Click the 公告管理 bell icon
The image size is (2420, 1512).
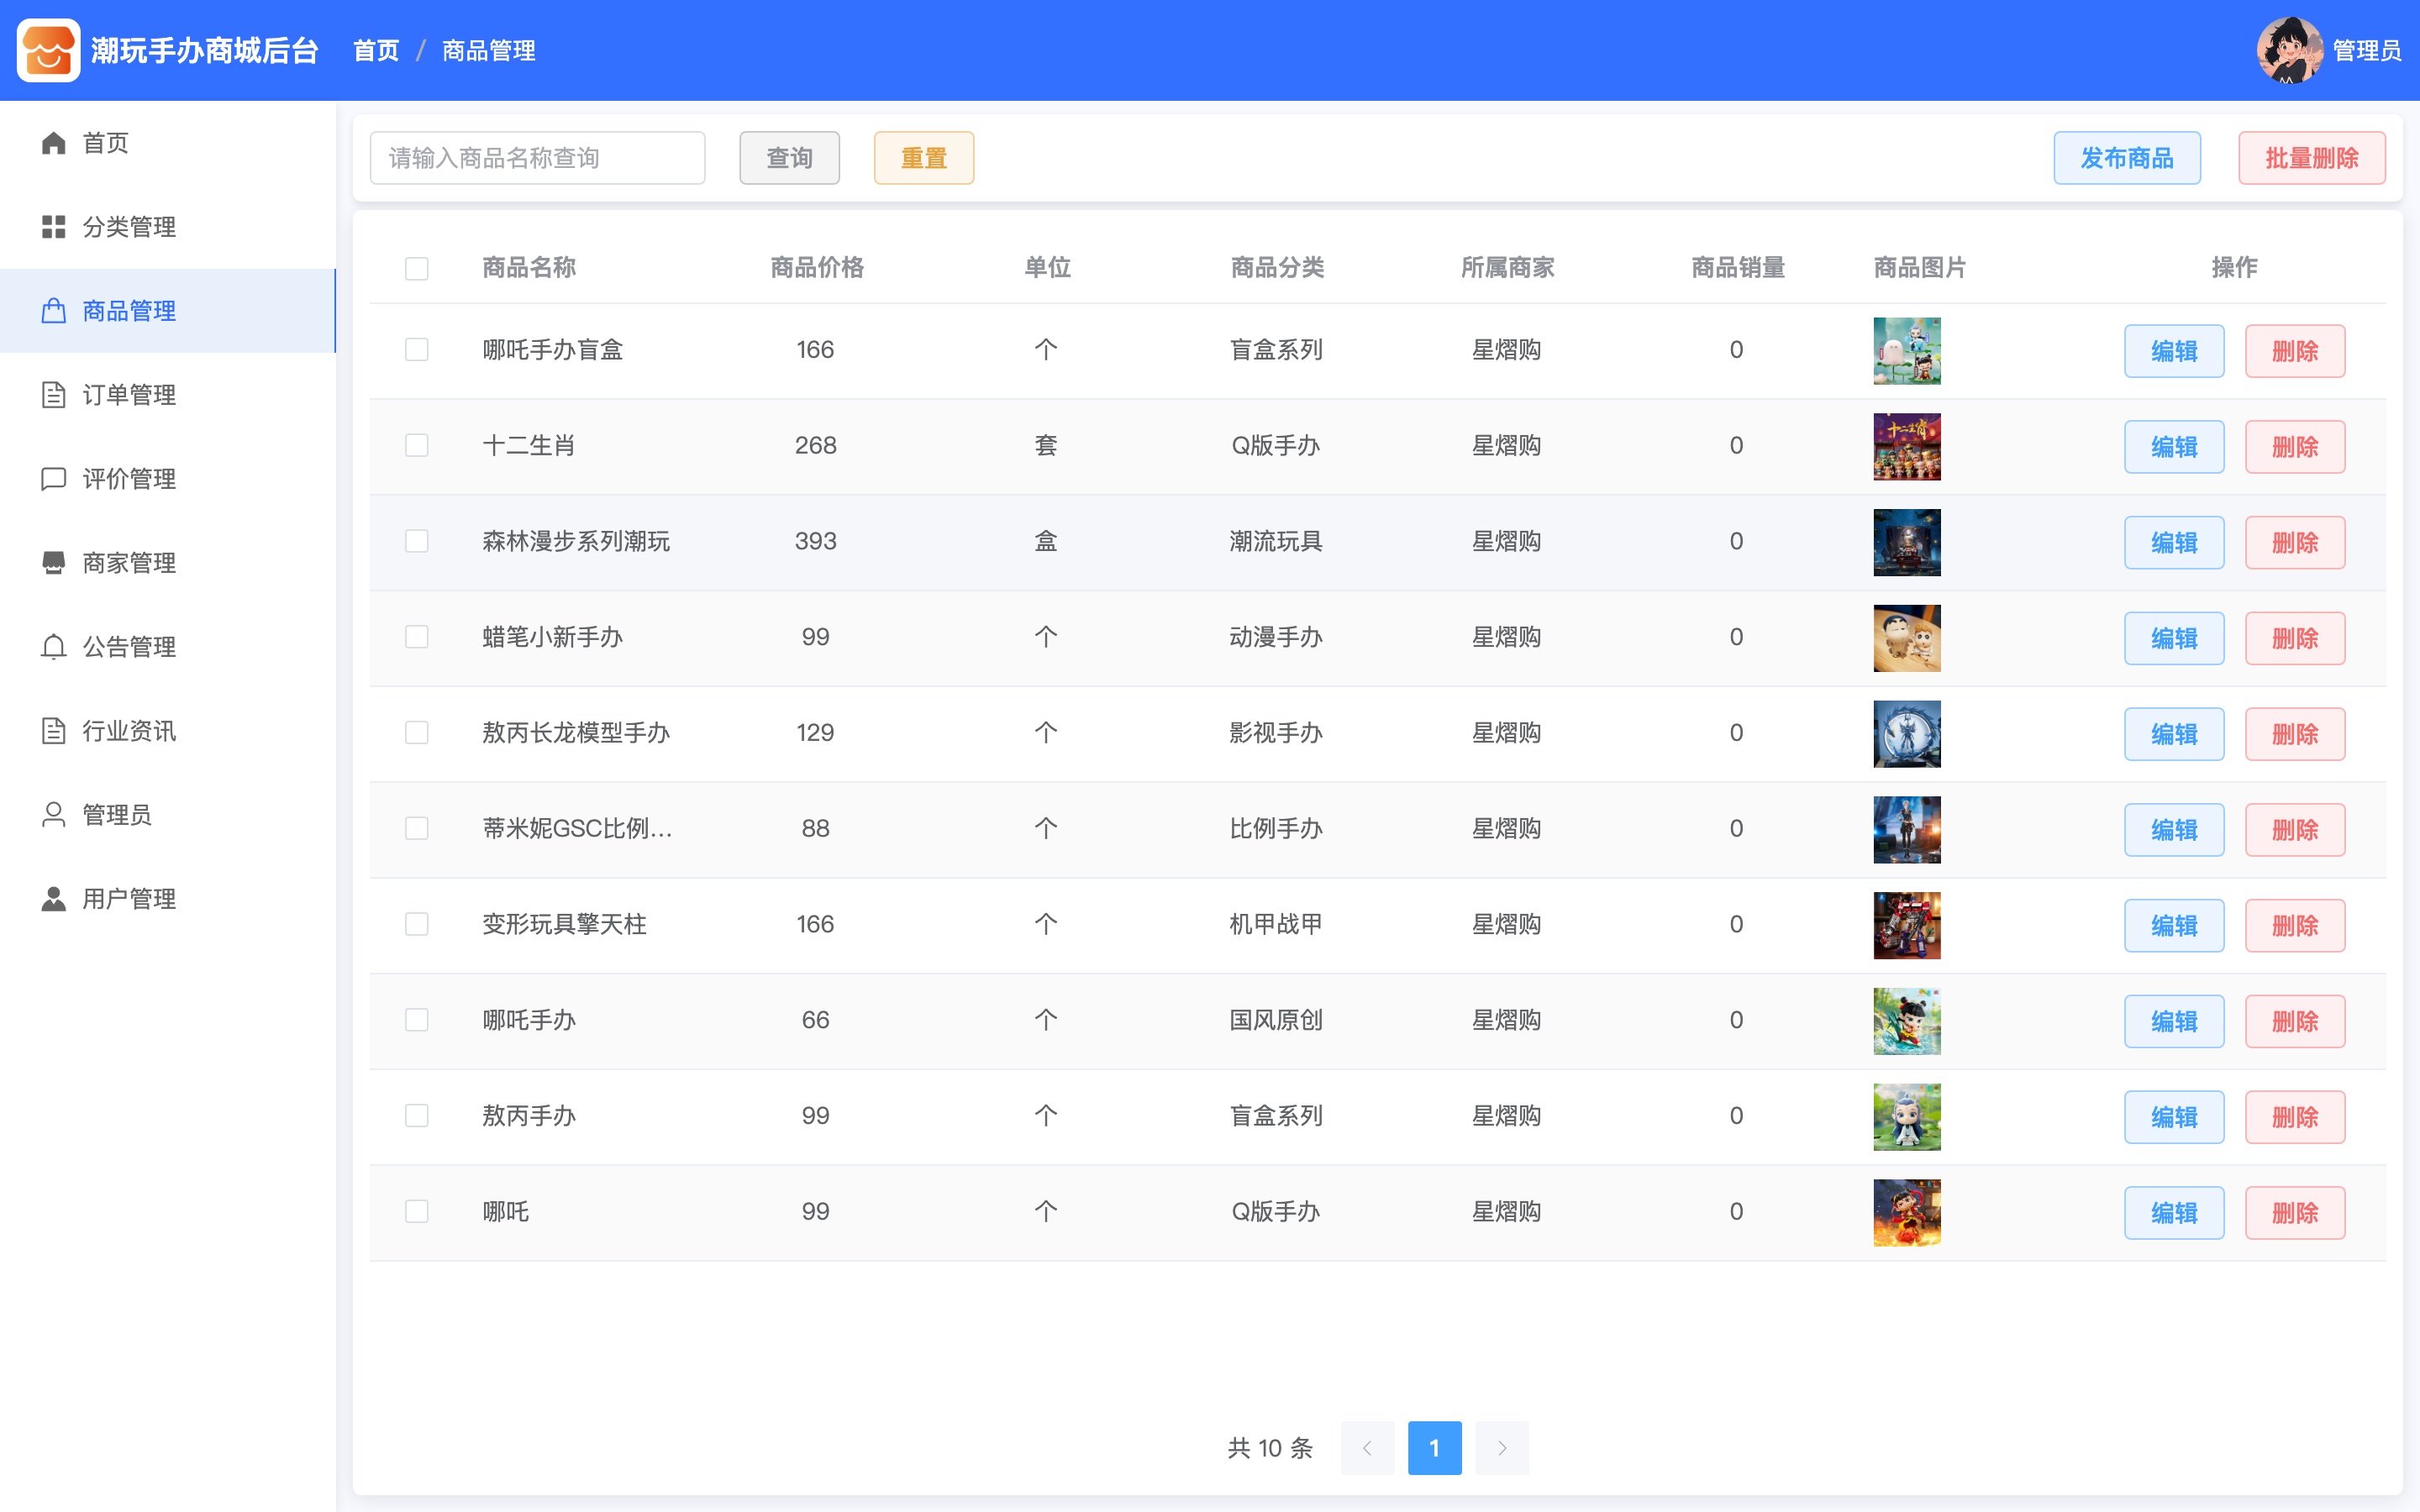coord(54,647)
